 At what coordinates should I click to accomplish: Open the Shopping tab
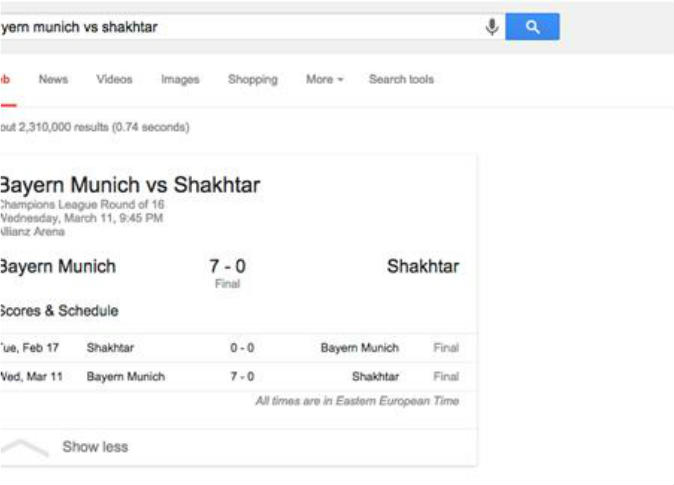pos(252,80)
